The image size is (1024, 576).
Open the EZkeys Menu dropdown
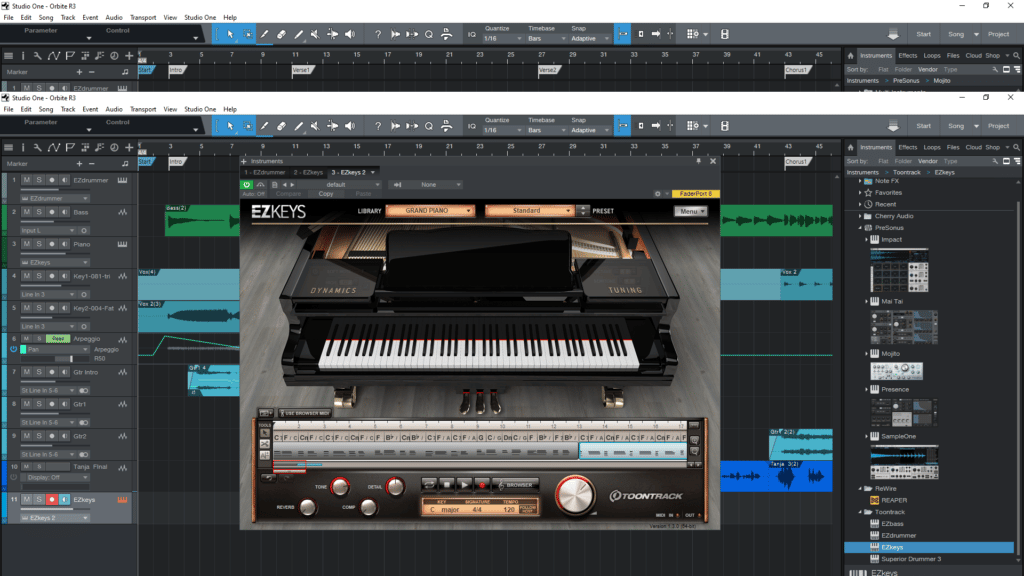[690, 212]
